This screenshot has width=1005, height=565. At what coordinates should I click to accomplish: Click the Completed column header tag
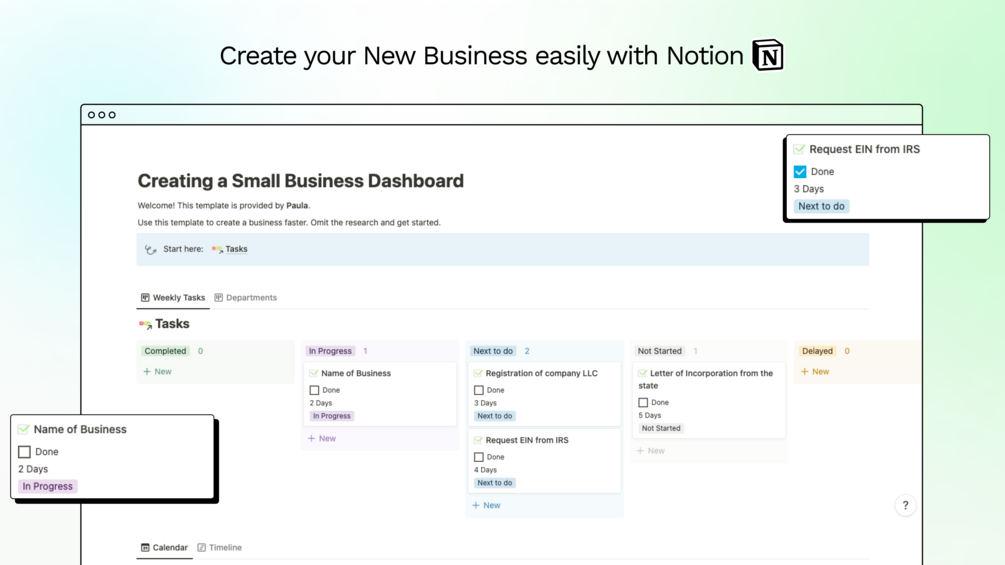tap(165, 351)
